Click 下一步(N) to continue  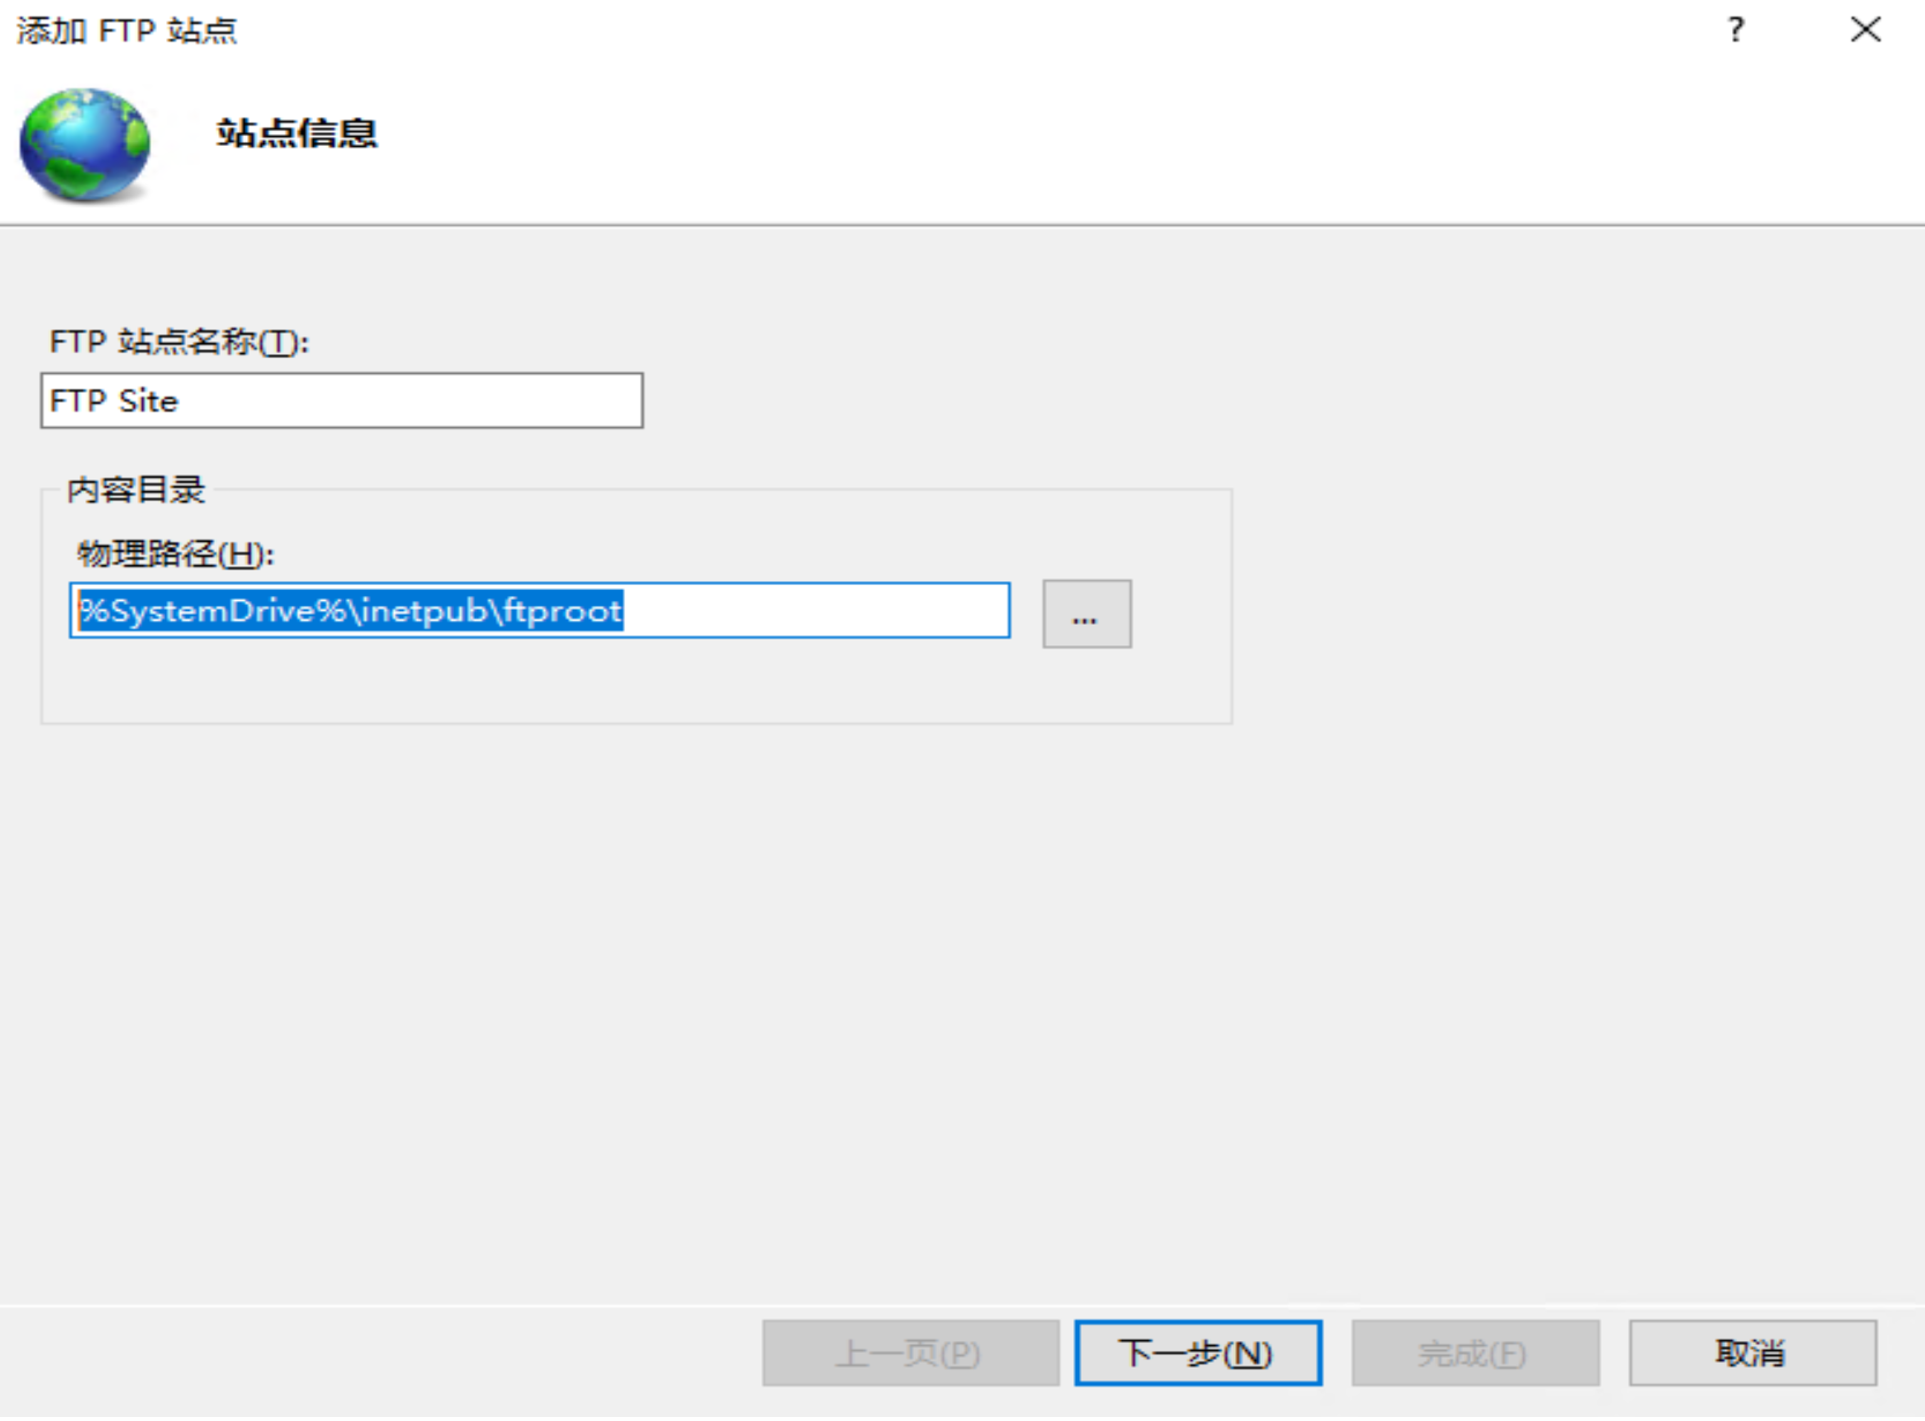1198,1353
